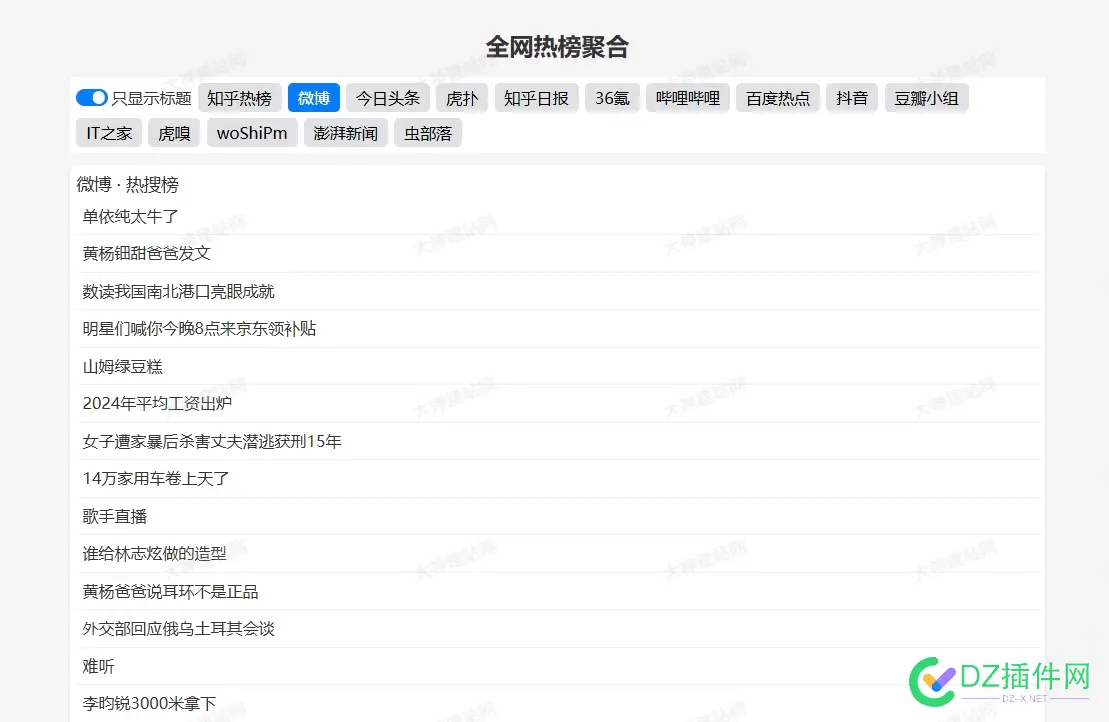
Task: Open the IT之家 tab
Action: [x=110, y=133]
